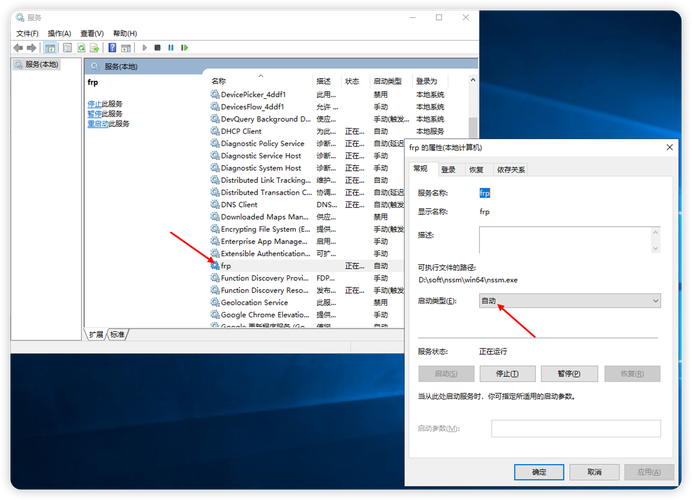Image resolution: width=692 pixels, height=500 pixels.
Task: Click inside the 描述 description text box
Action: click(x=564, y=239)
